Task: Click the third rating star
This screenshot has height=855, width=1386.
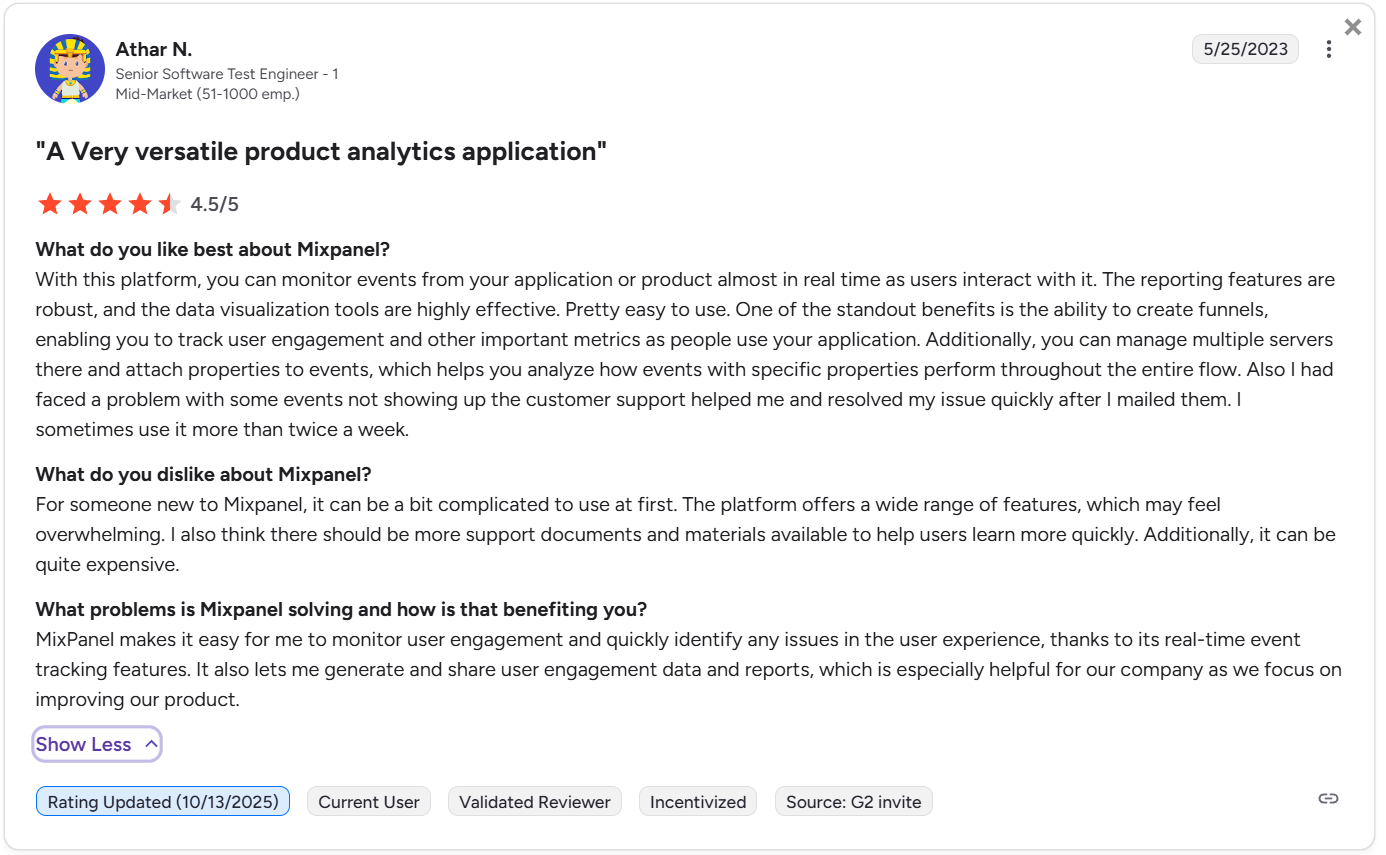Action: pos(110,205)
